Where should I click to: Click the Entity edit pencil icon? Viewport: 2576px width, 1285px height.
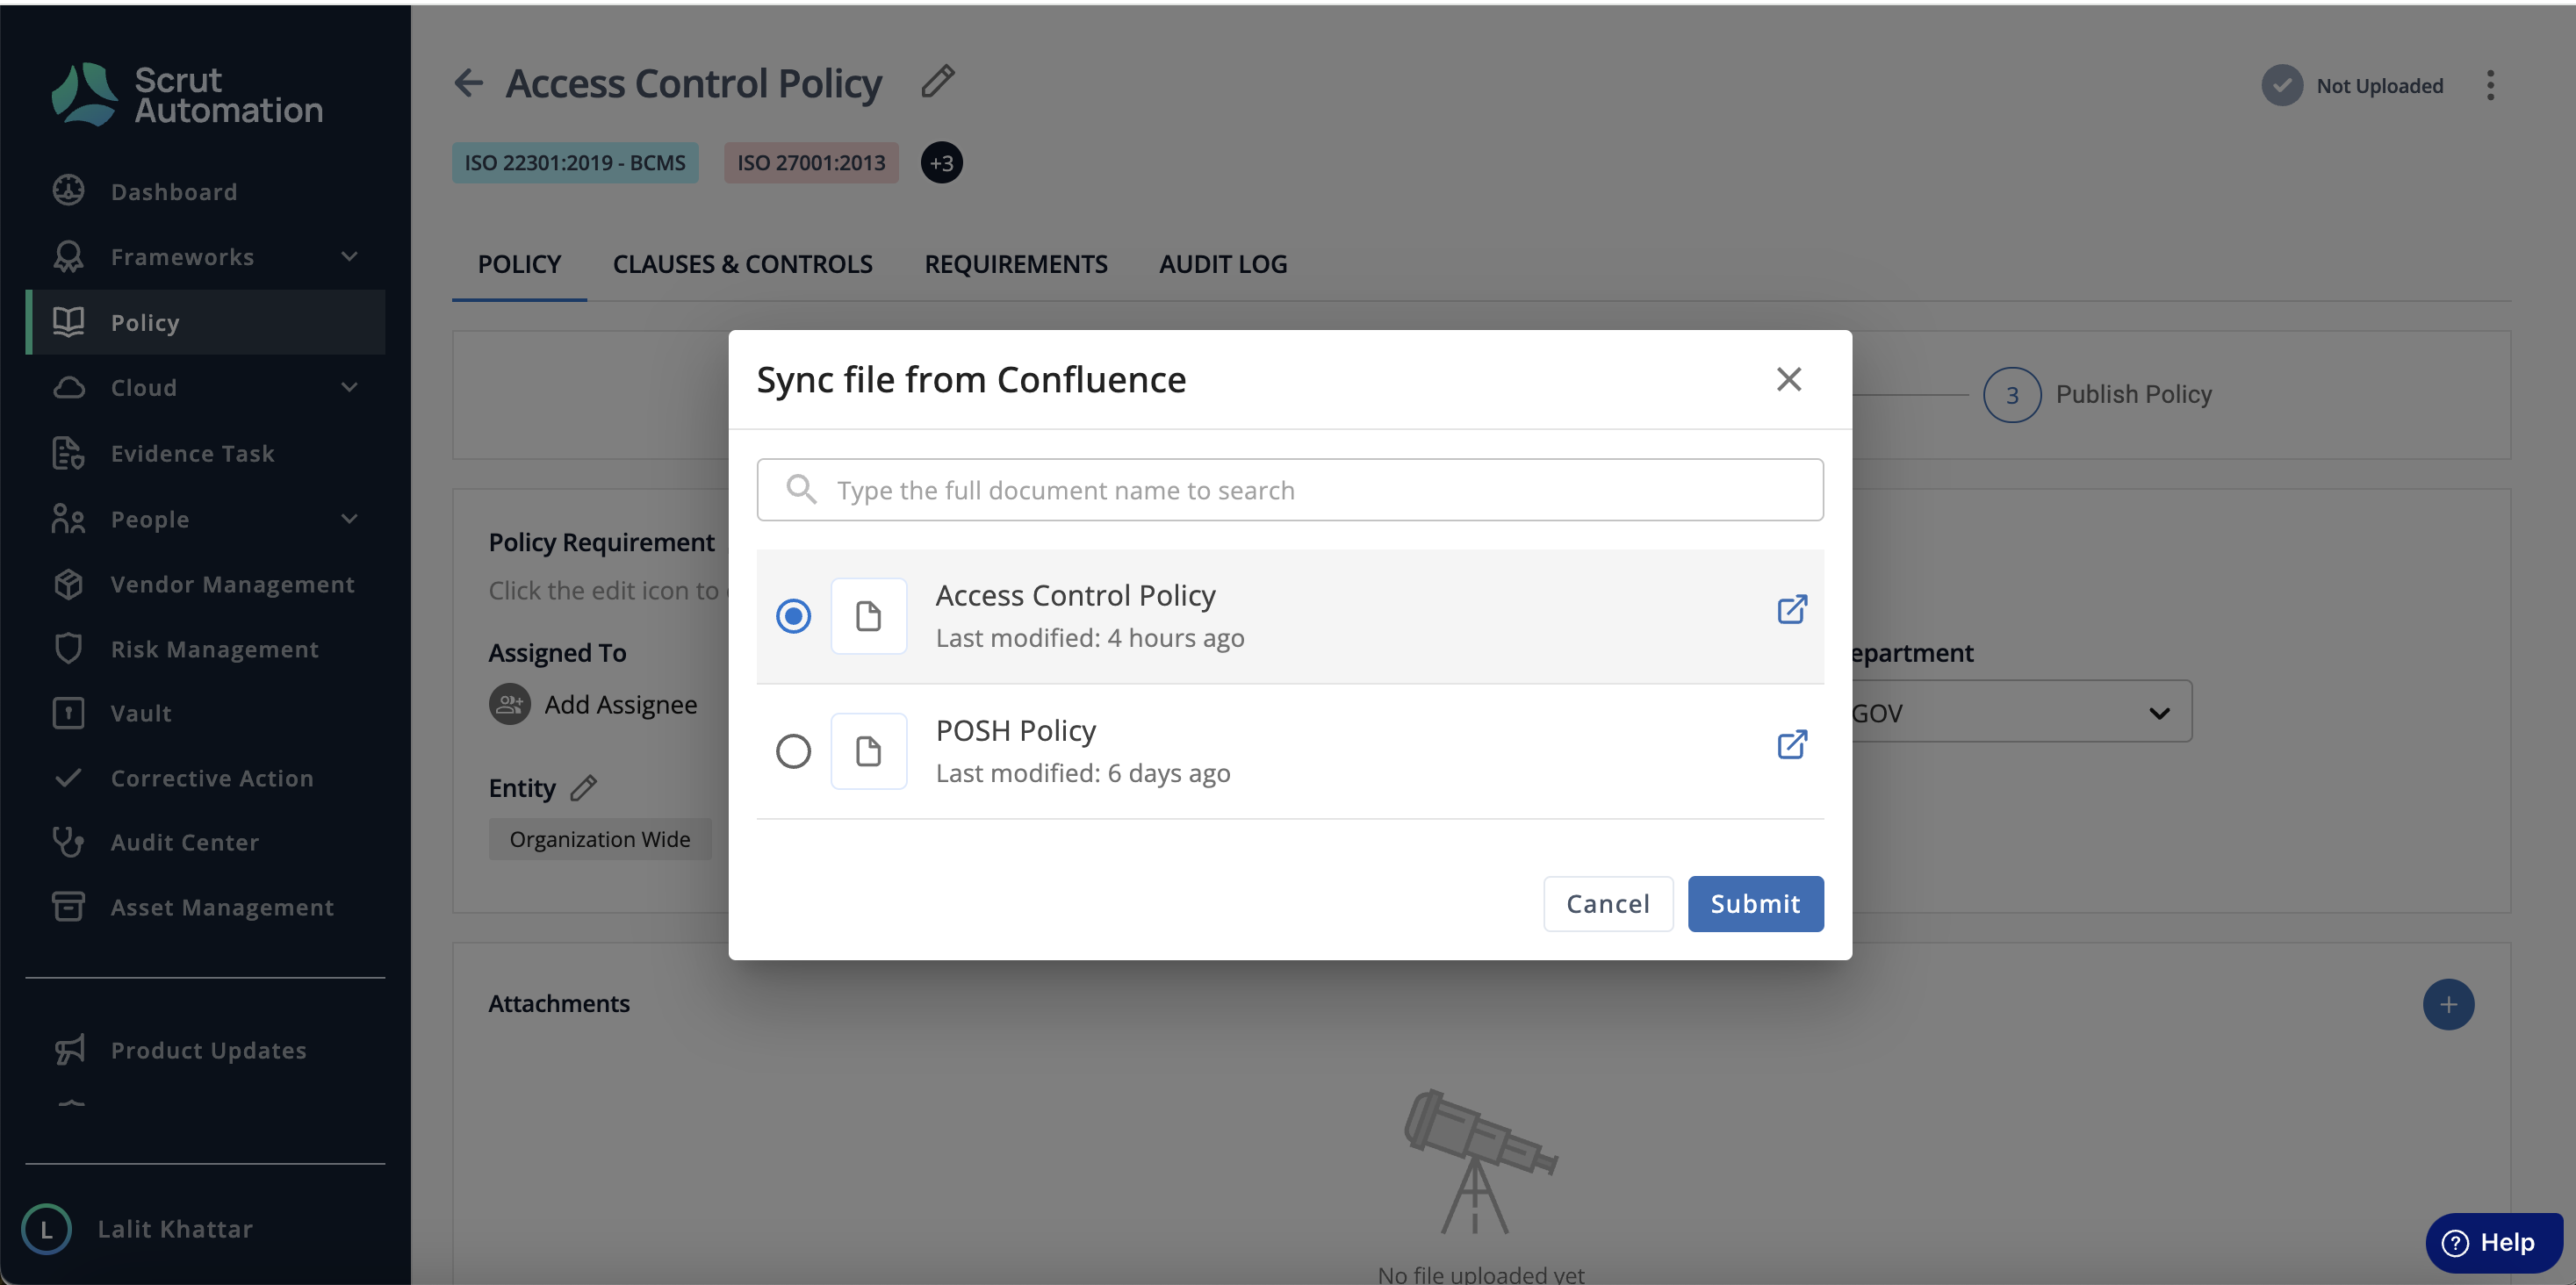583,788
